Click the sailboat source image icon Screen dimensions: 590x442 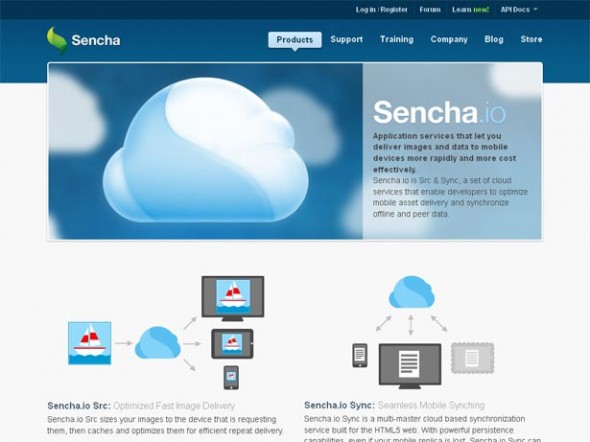pos(90,343)
